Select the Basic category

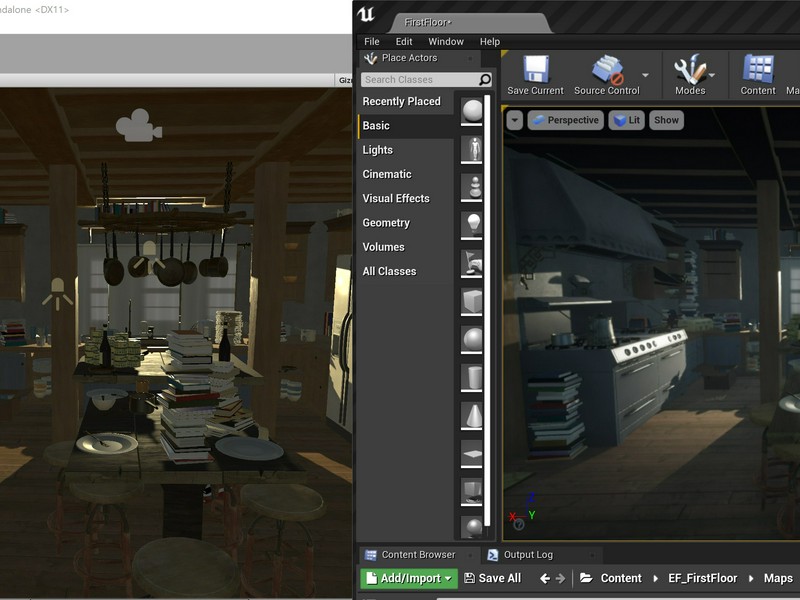406,126
